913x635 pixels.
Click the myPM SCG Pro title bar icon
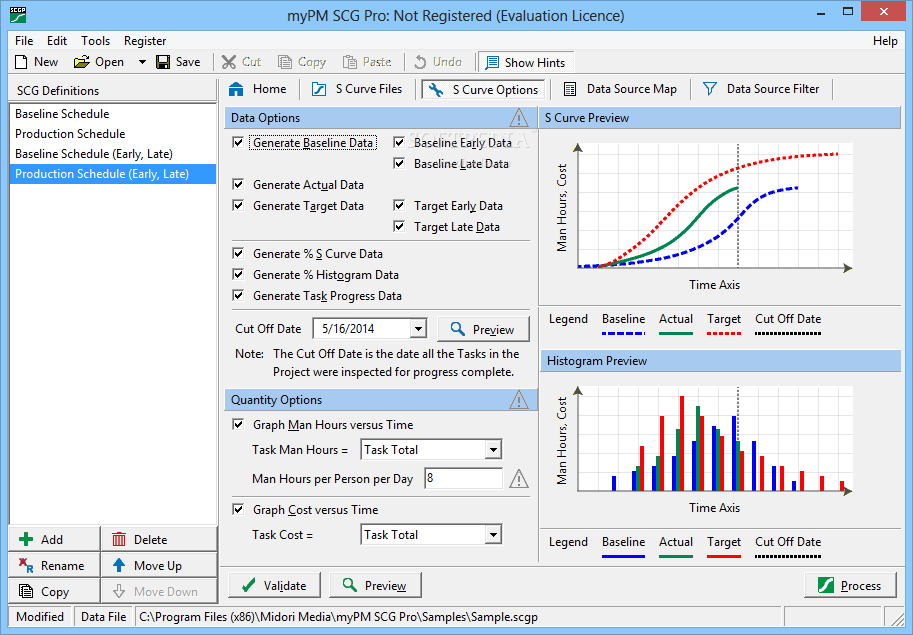18,15
